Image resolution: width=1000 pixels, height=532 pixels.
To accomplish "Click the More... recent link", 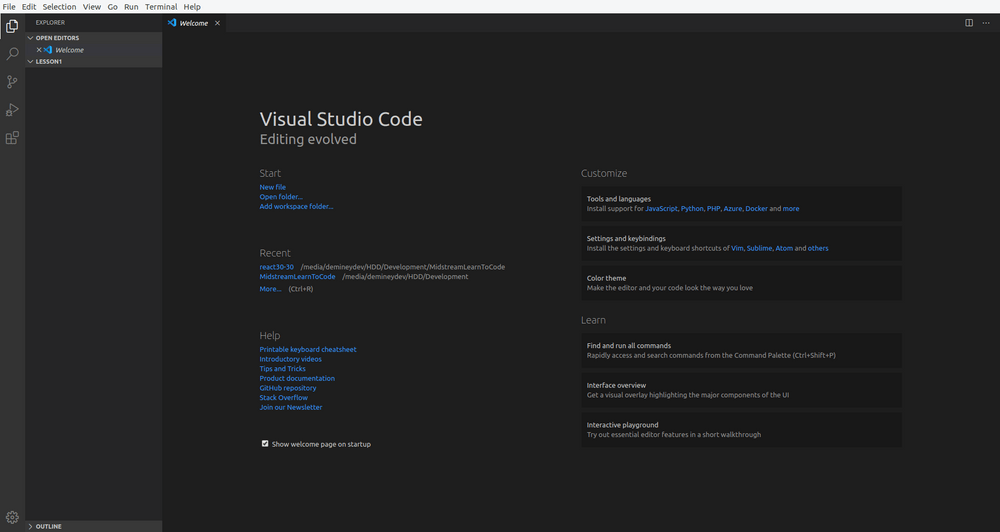I will pyautogui.click(x=270, y=288).
